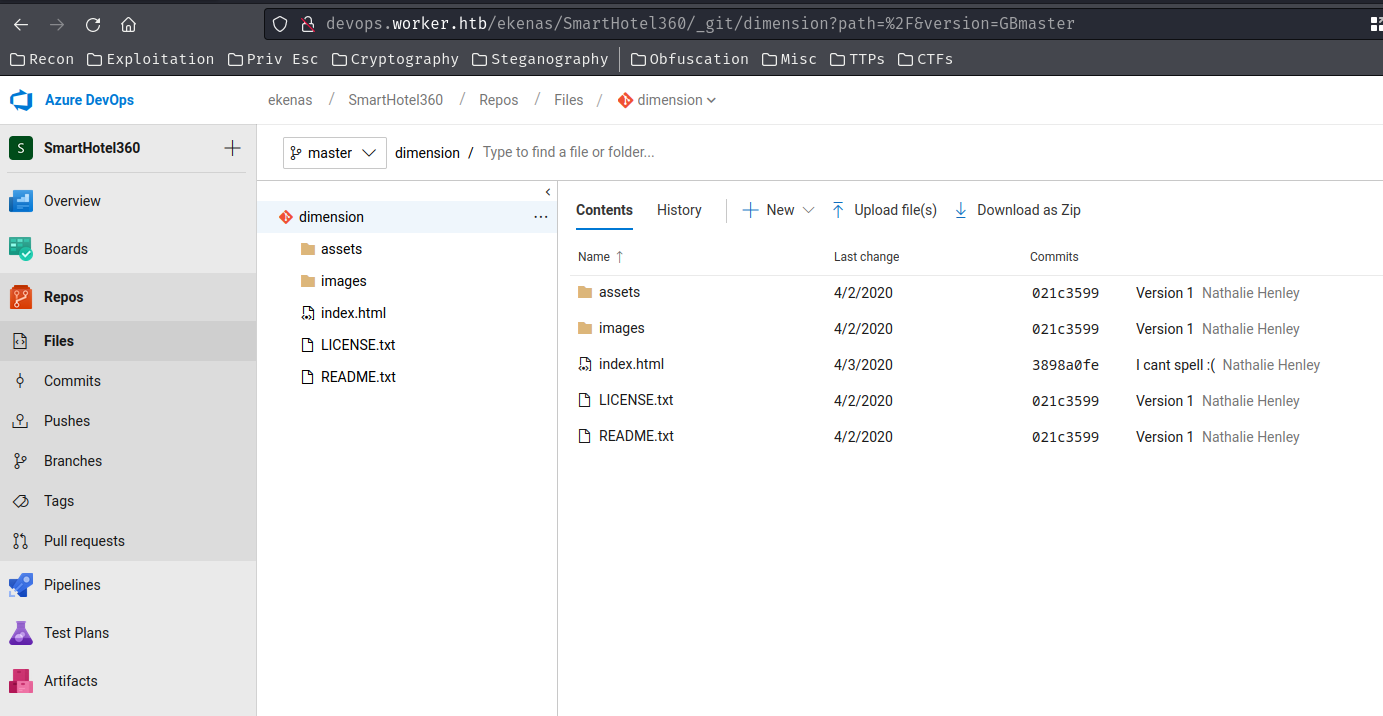The width and height of the screenshot is (1383, 716).
Task: Click the assets folder icon in the contents list
Action: 585,292
